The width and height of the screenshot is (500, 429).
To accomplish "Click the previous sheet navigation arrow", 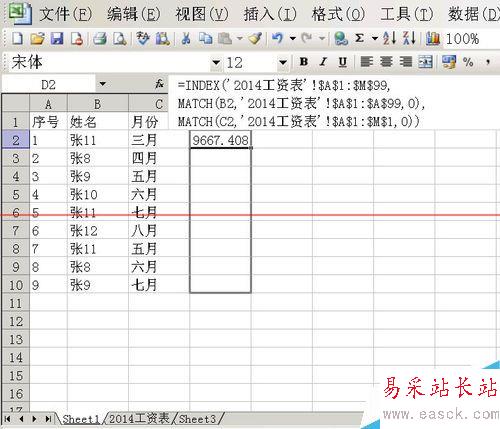I will pos(21,419).
